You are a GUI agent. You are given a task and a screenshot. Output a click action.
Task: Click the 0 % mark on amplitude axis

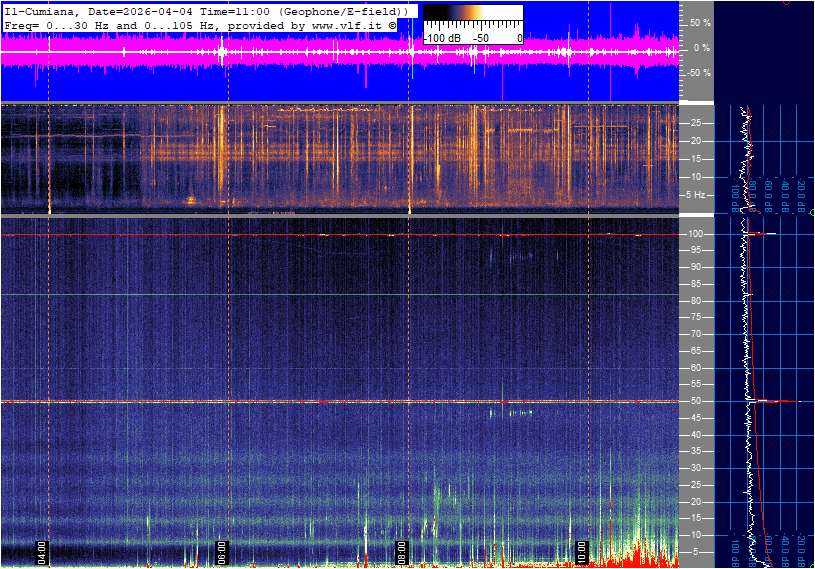(x=701, y=47)
